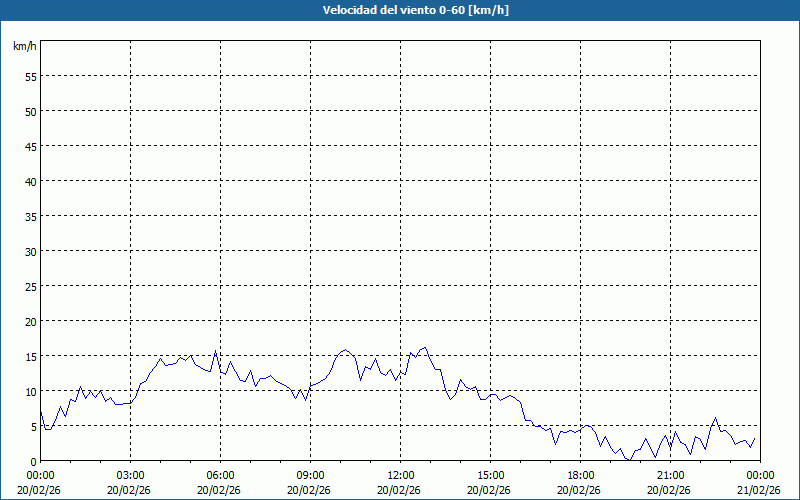Select the 40 tick label on the y-axis
800x500 pixels.
coord(30,181)
